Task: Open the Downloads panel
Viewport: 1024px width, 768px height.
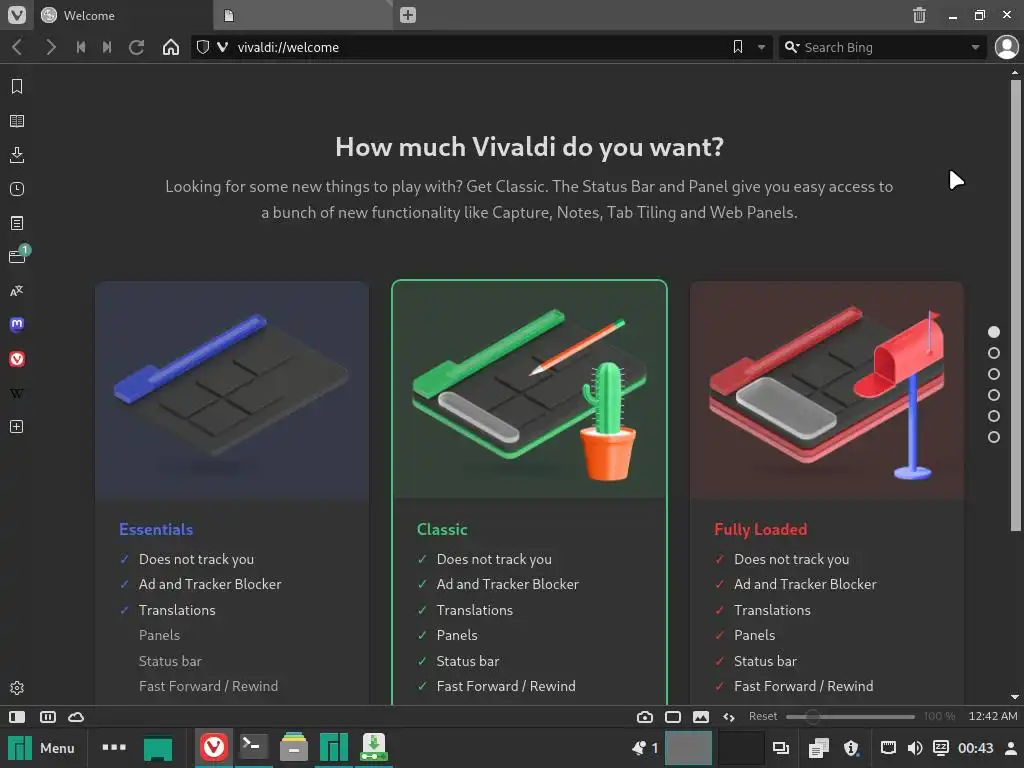Action: point(17,155)
